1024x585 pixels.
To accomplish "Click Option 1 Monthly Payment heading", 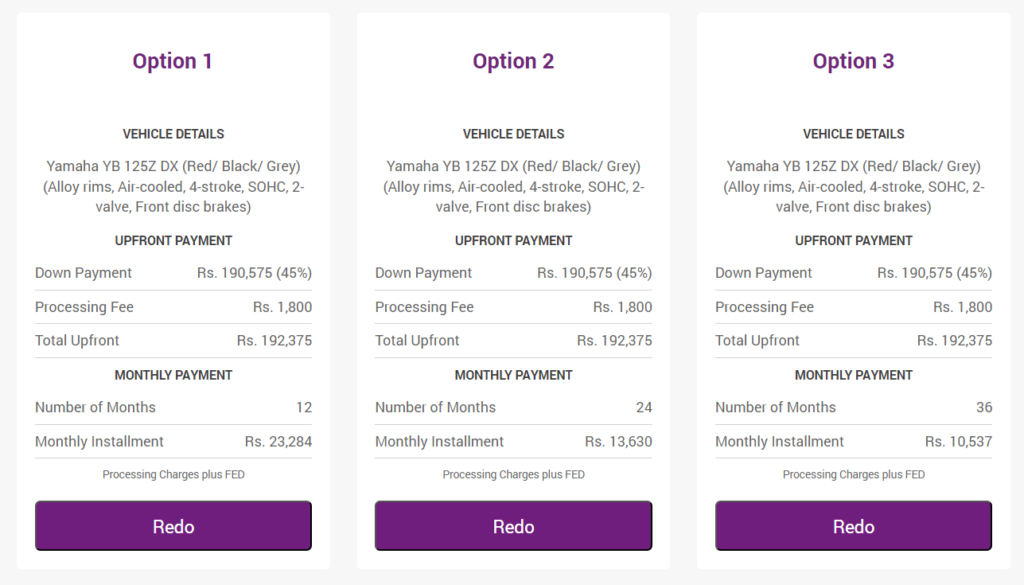I will click(x=173, y=375).
